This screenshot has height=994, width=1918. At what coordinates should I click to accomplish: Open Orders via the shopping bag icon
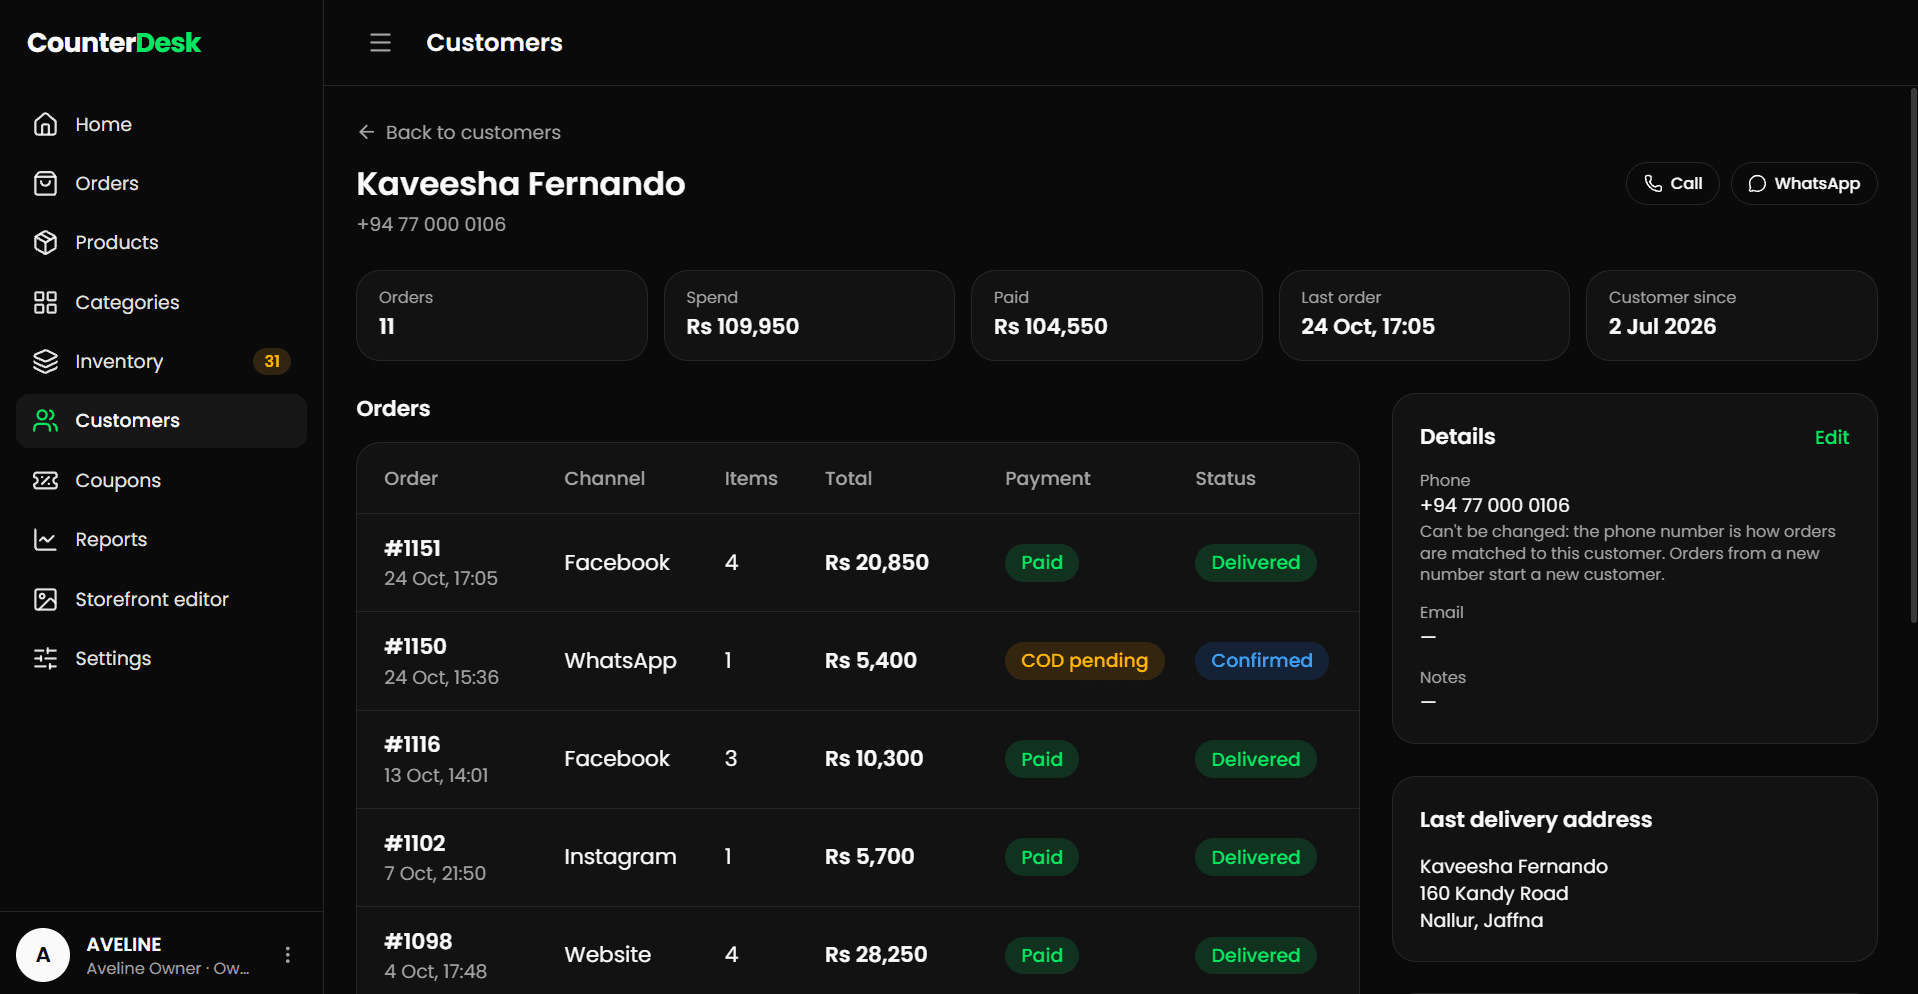[45, 183]
